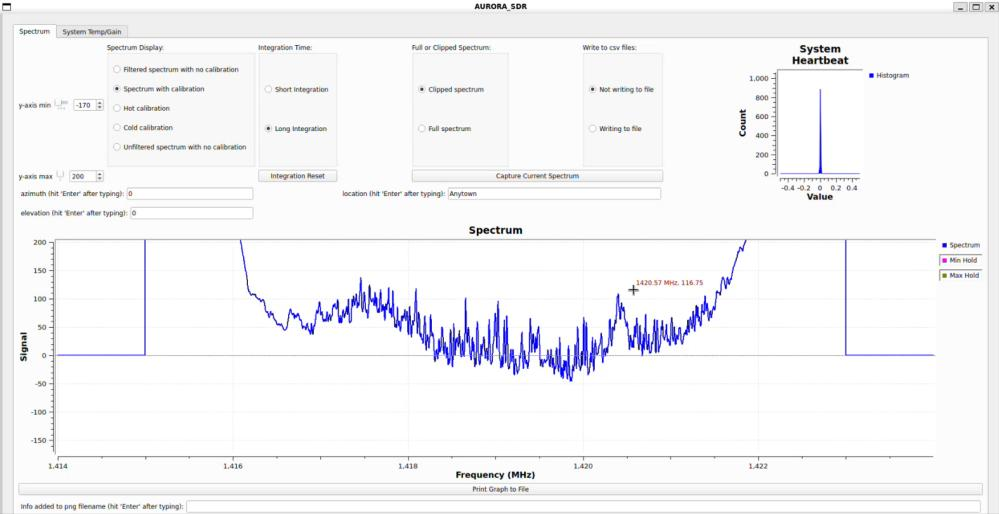Close the AURORA_SDR window
Image resolution: width=999 pixels, height=514 pixels.
click(x=991, y=6)
